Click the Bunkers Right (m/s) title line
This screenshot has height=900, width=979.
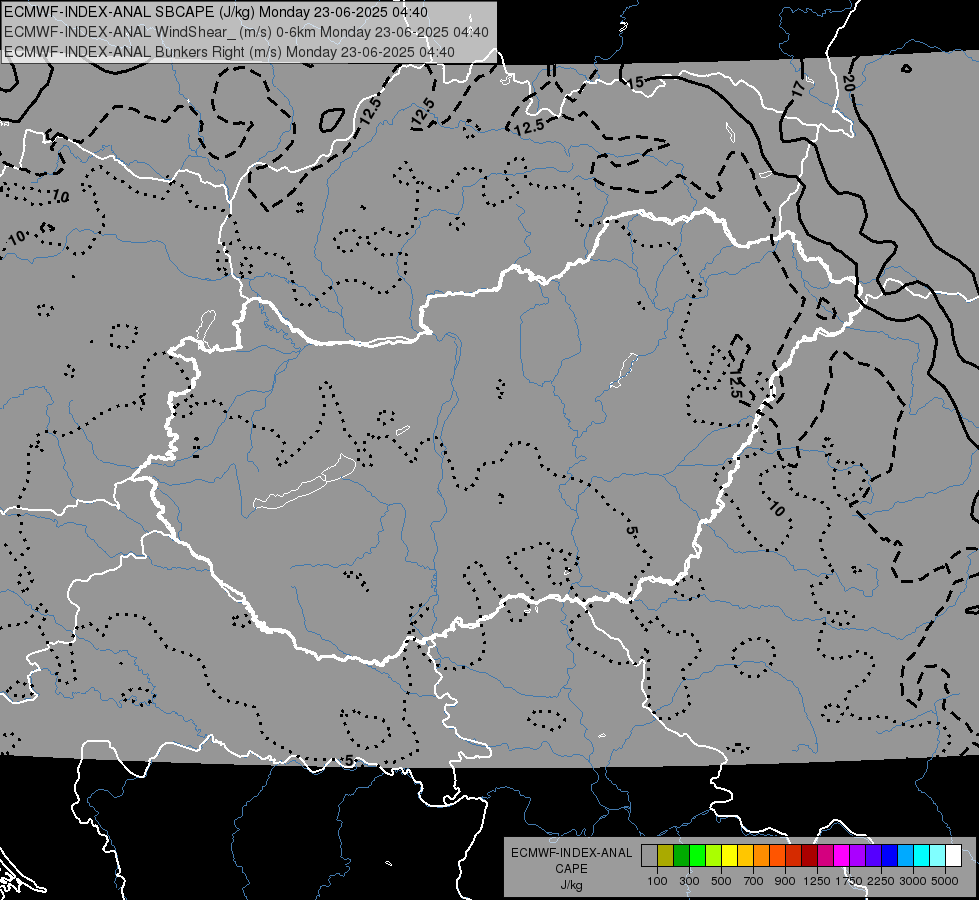[x=229, y=52]
